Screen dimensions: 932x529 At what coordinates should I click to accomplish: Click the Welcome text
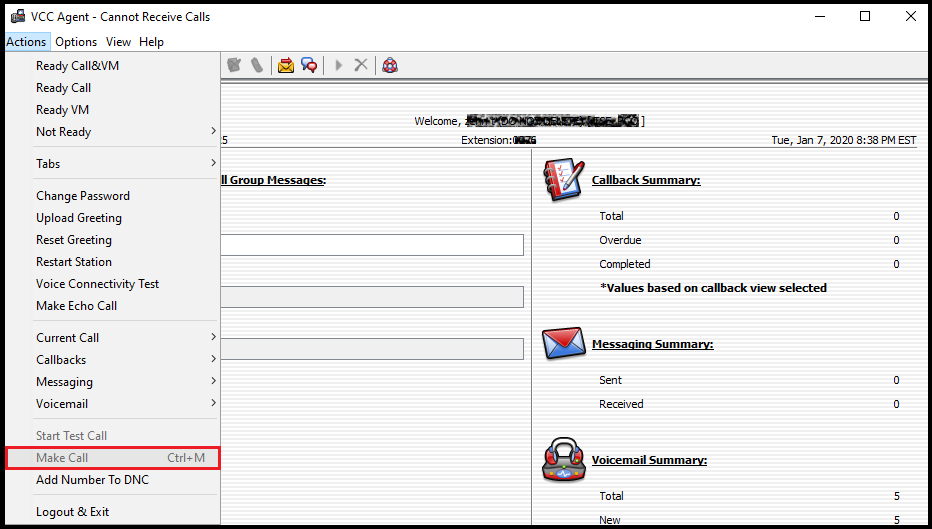tap(437, 121)
